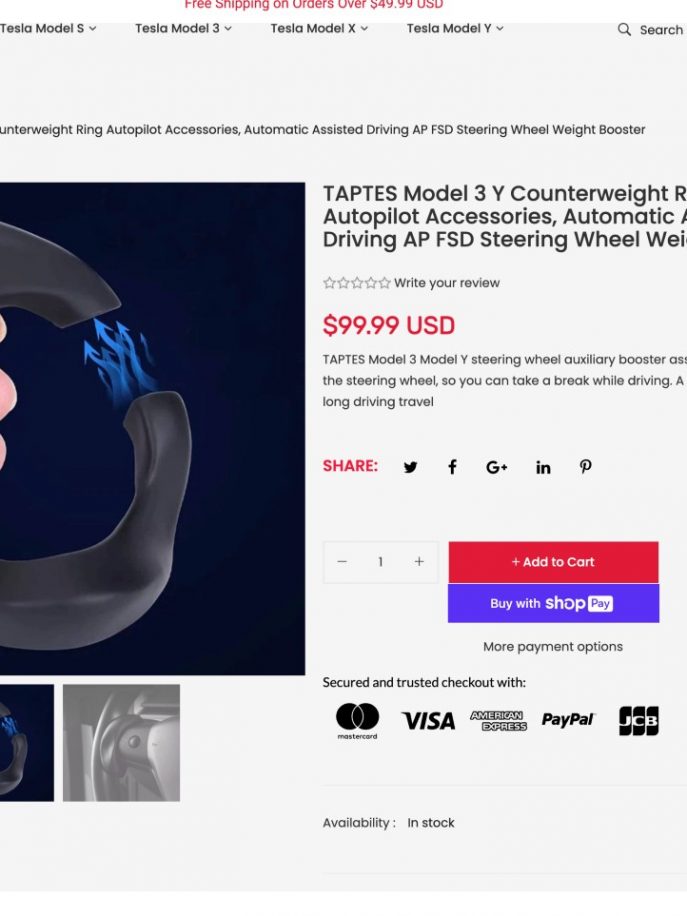
Task: Share product on Pinterest icon
Action: 585,466
